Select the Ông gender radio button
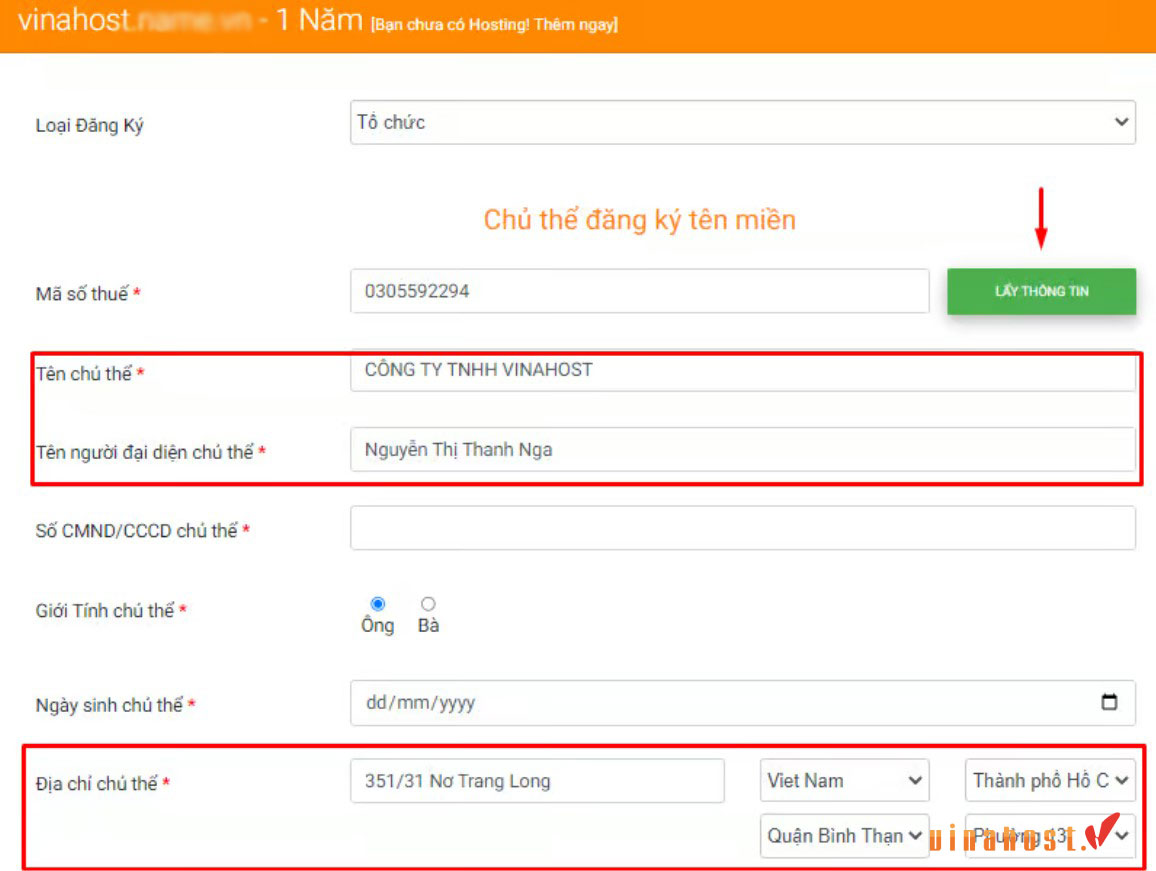The width and height of the screenshot is (1156, 871). pos(377,603)
